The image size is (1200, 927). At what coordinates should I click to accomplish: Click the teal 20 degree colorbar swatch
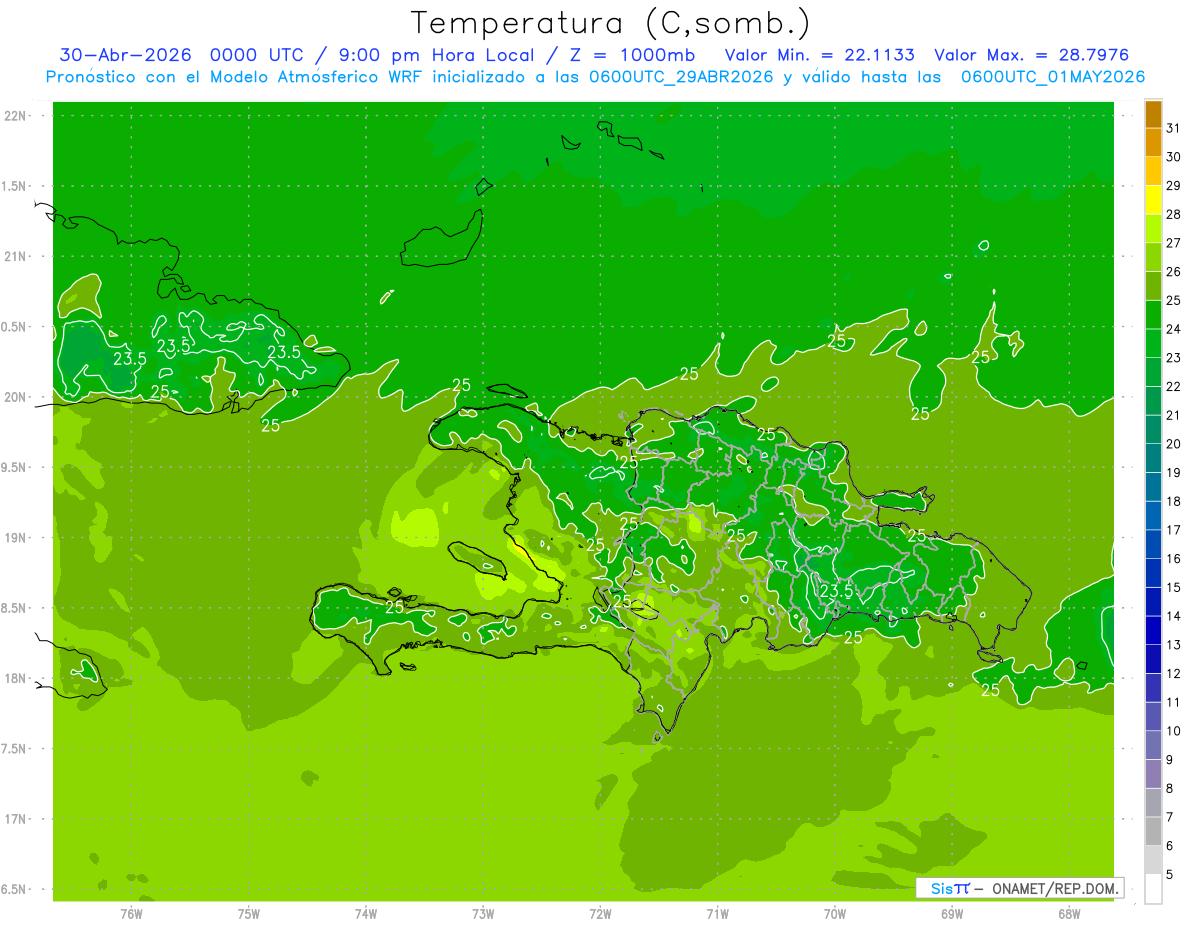[1153, 430]
